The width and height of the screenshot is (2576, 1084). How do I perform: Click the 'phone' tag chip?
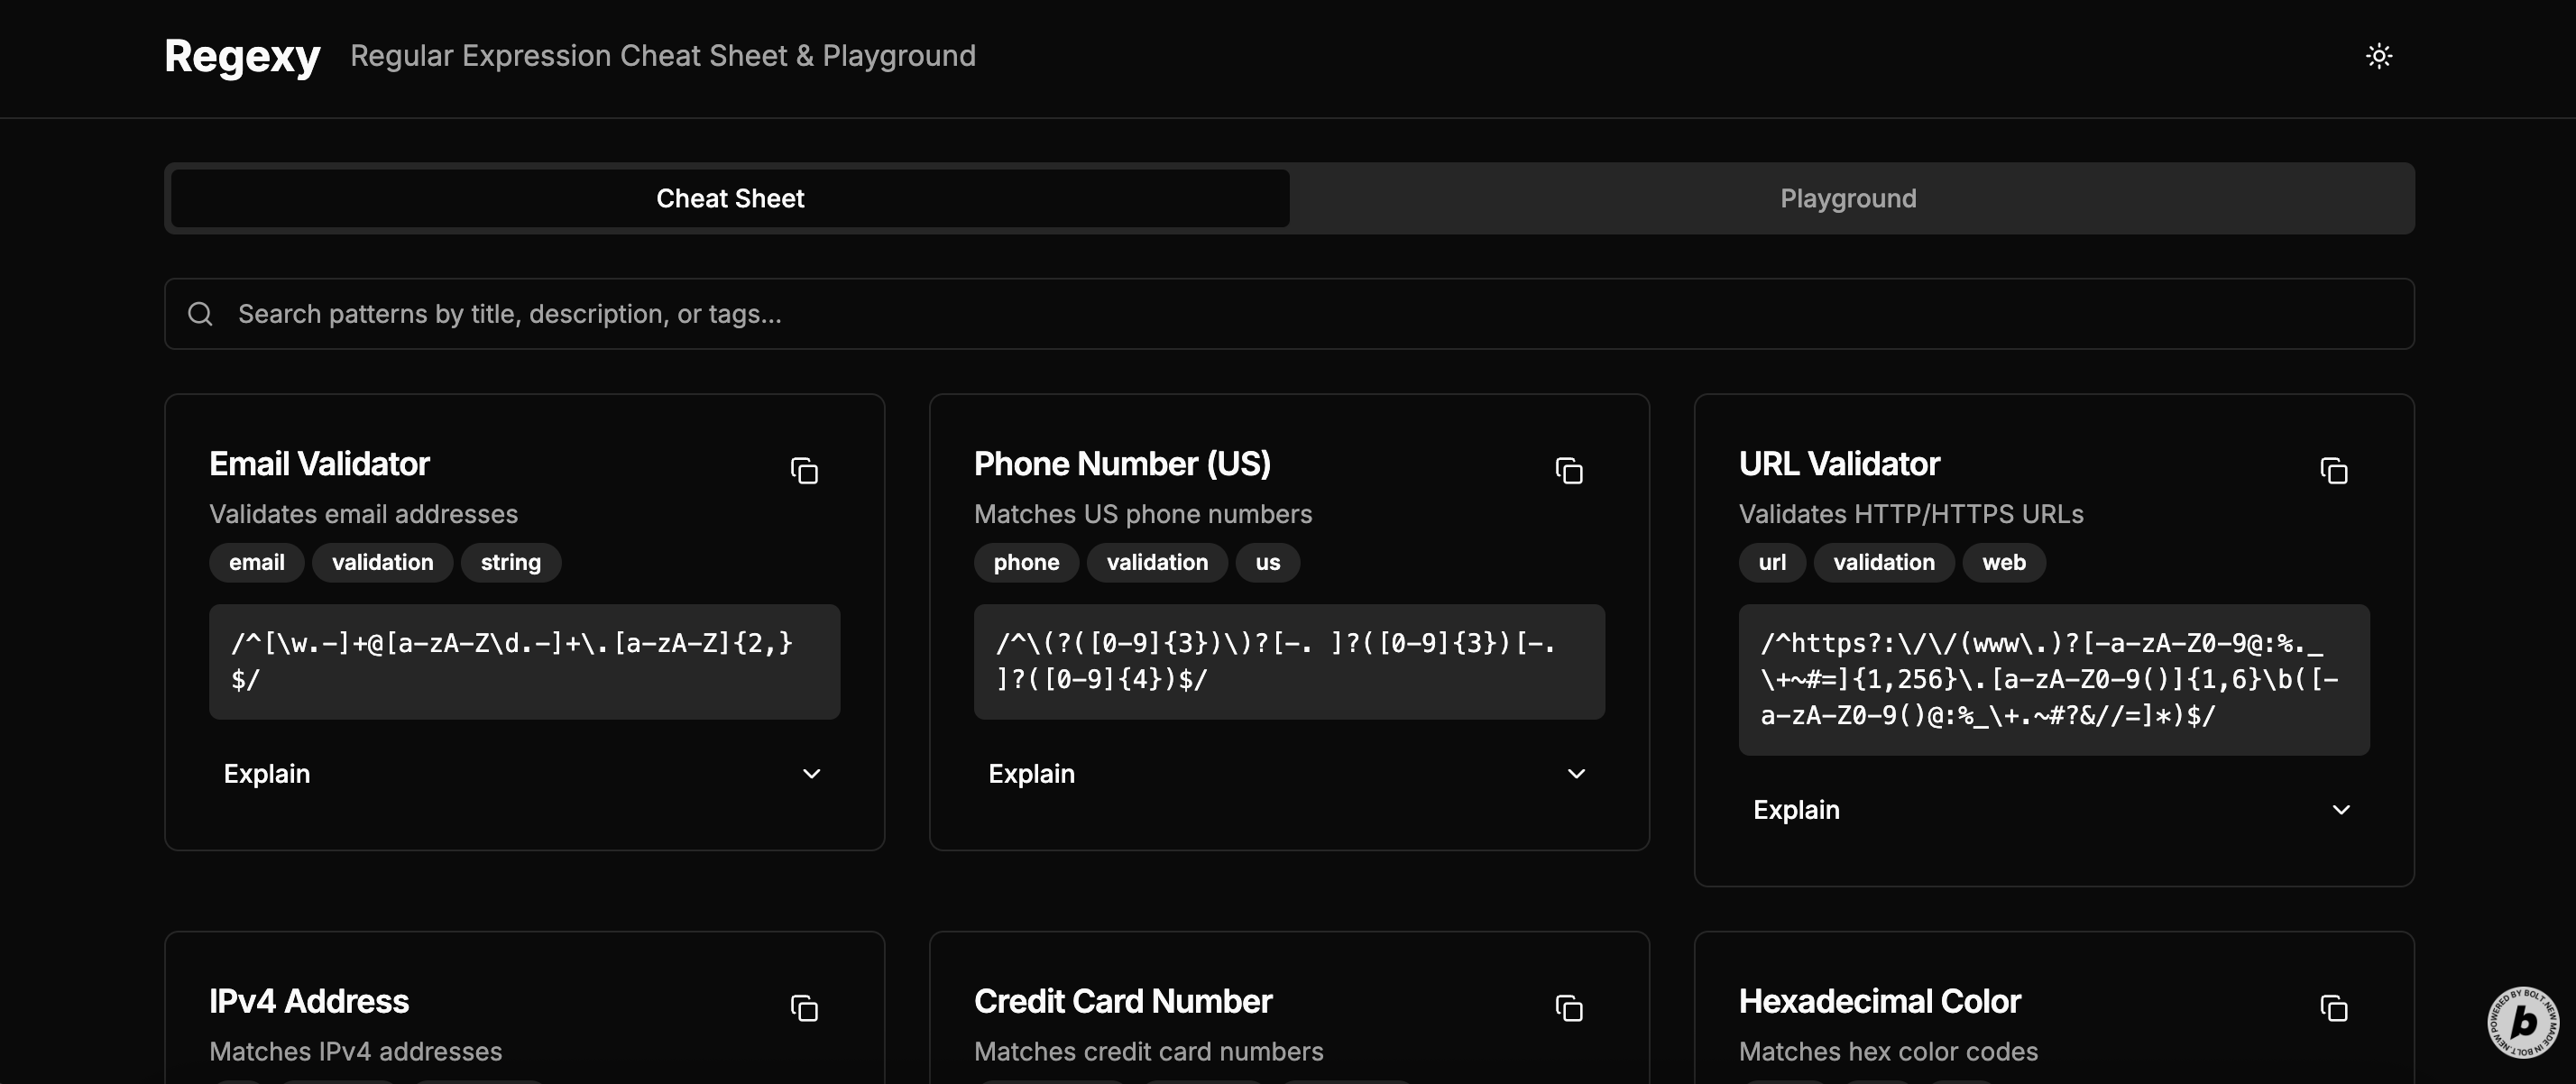coord(1026,562)
